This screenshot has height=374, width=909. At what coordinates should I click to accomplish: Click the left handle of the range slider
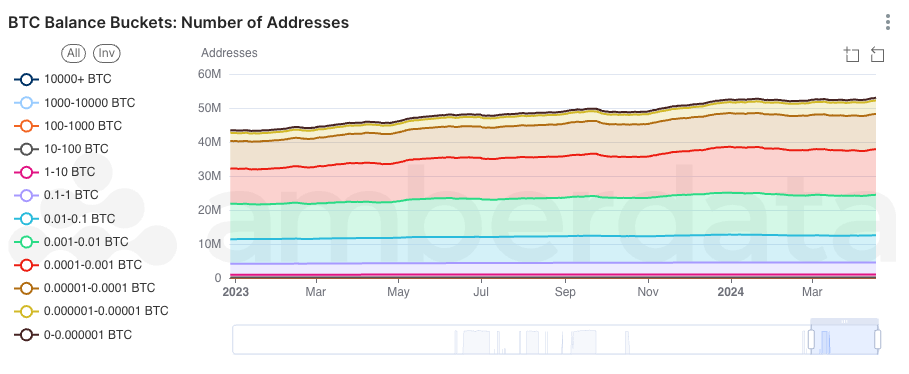click(x=811, y=339)
